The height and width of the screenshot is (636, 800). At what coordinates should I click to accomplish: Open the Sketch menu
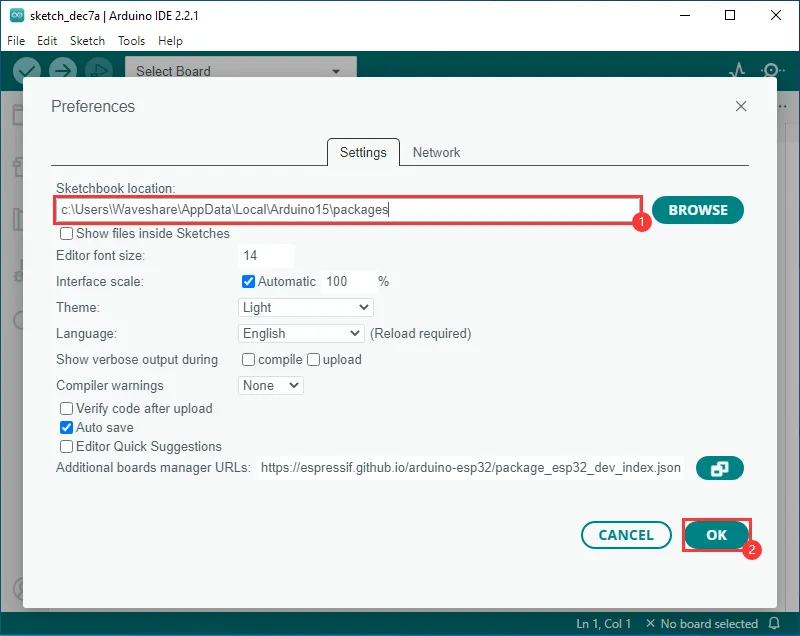coord(87,41)
